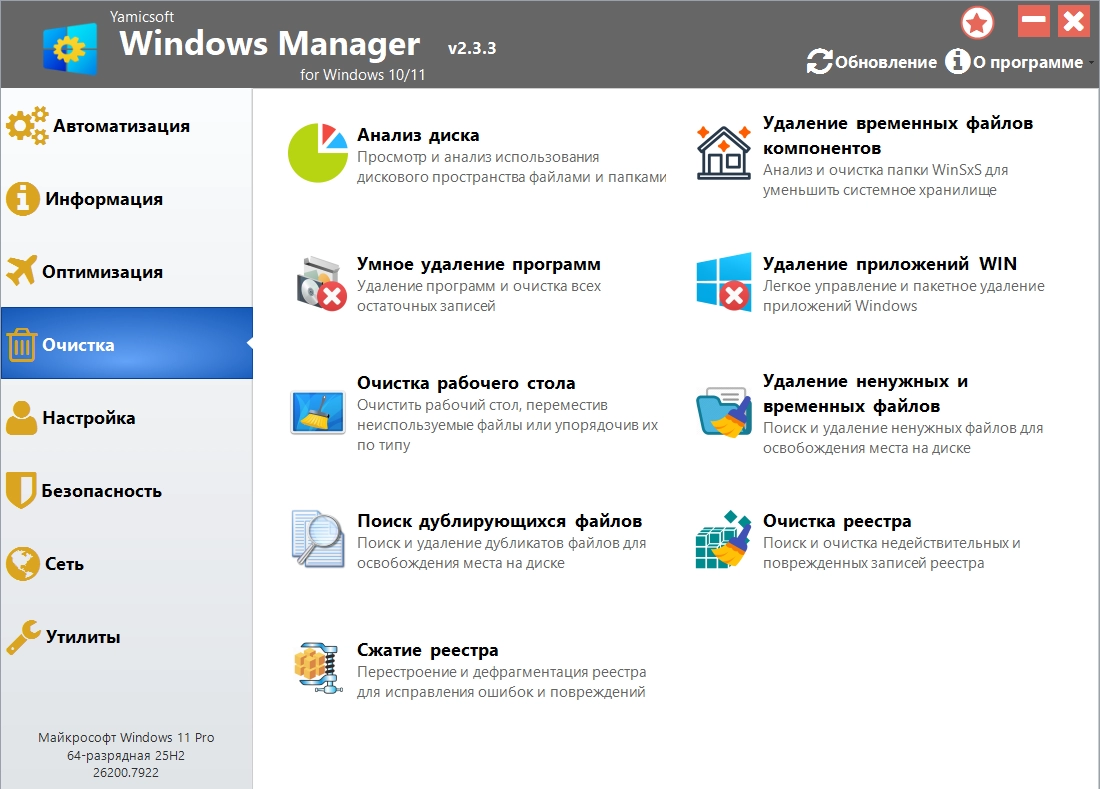Click the Майкрософт Windows 11 Pro text
Viewport: 1100px width, 789px height.
tap(126, 737)
